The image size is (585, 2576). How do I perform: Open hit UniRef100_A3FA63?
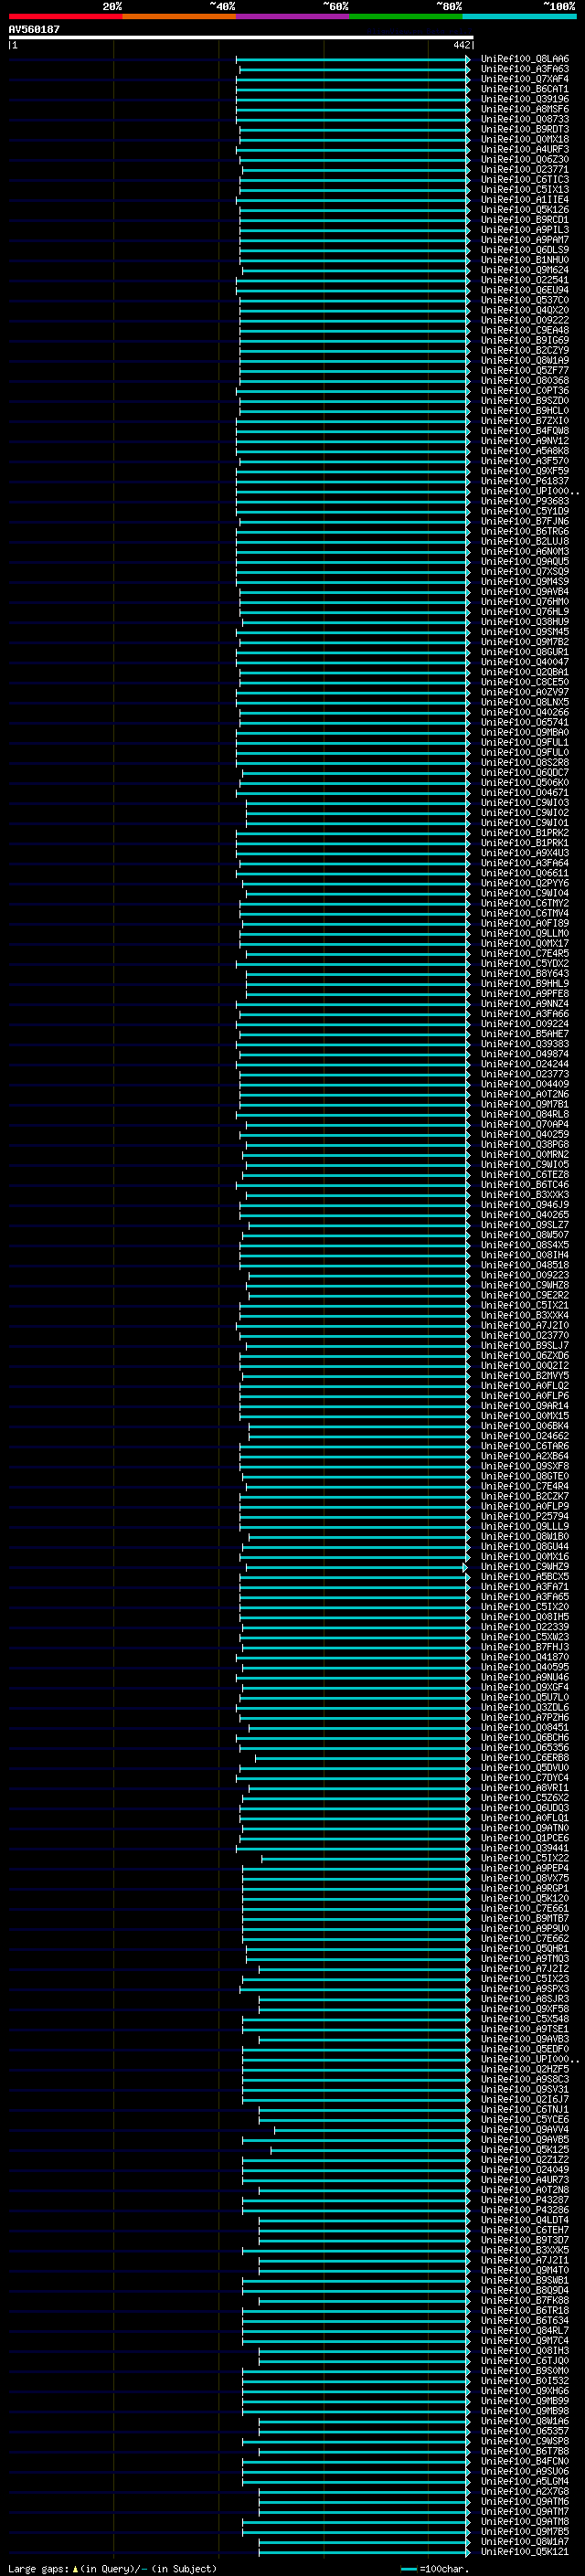(x=524, y=69)
